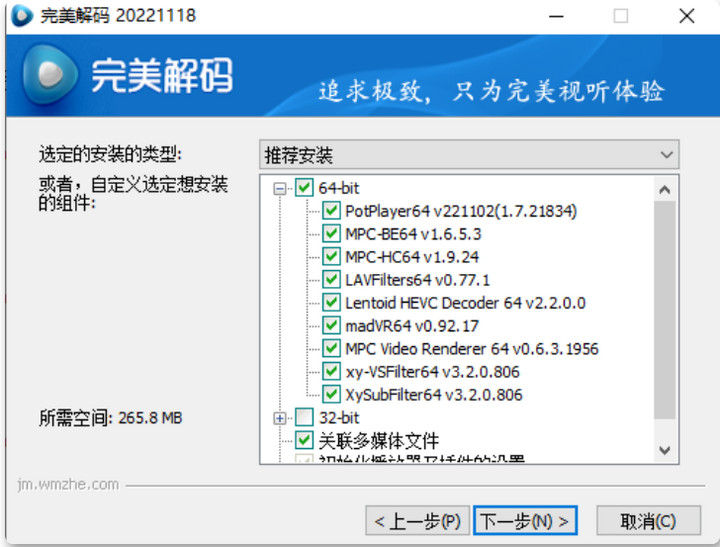Select the 32-bit tree label
This screenshot has height=547, width=720.
(339, 418)
